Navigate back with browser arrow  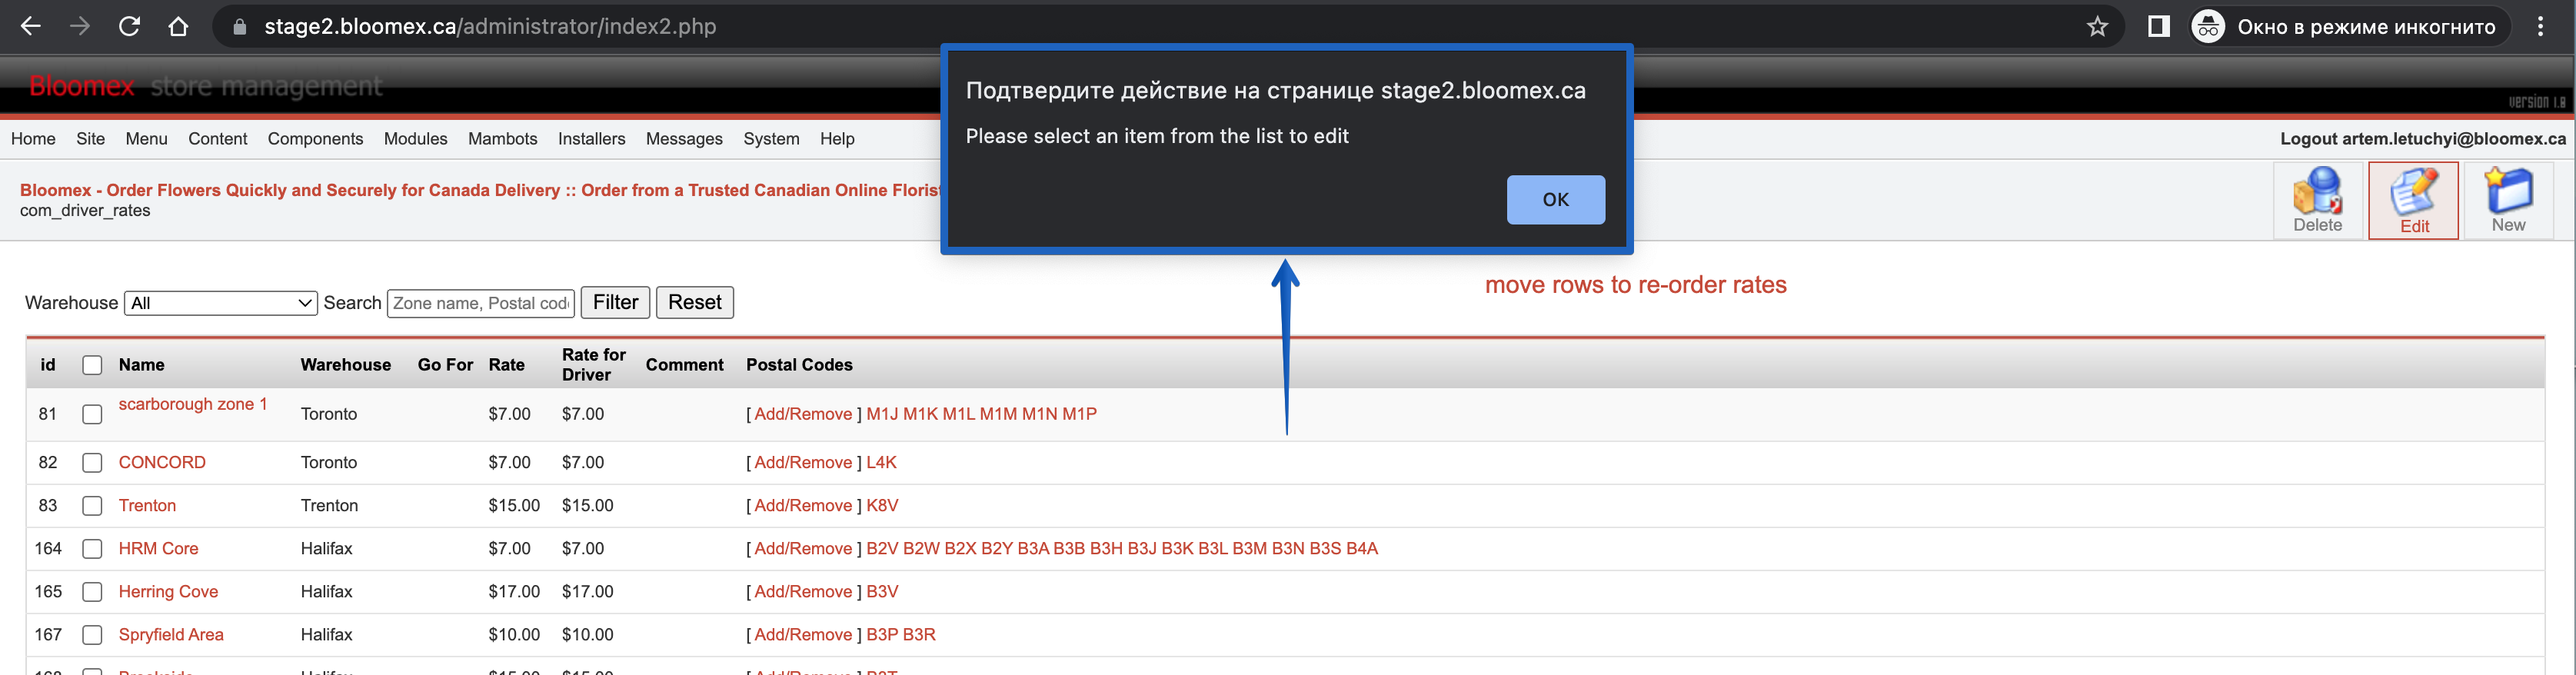click(31, 27)
